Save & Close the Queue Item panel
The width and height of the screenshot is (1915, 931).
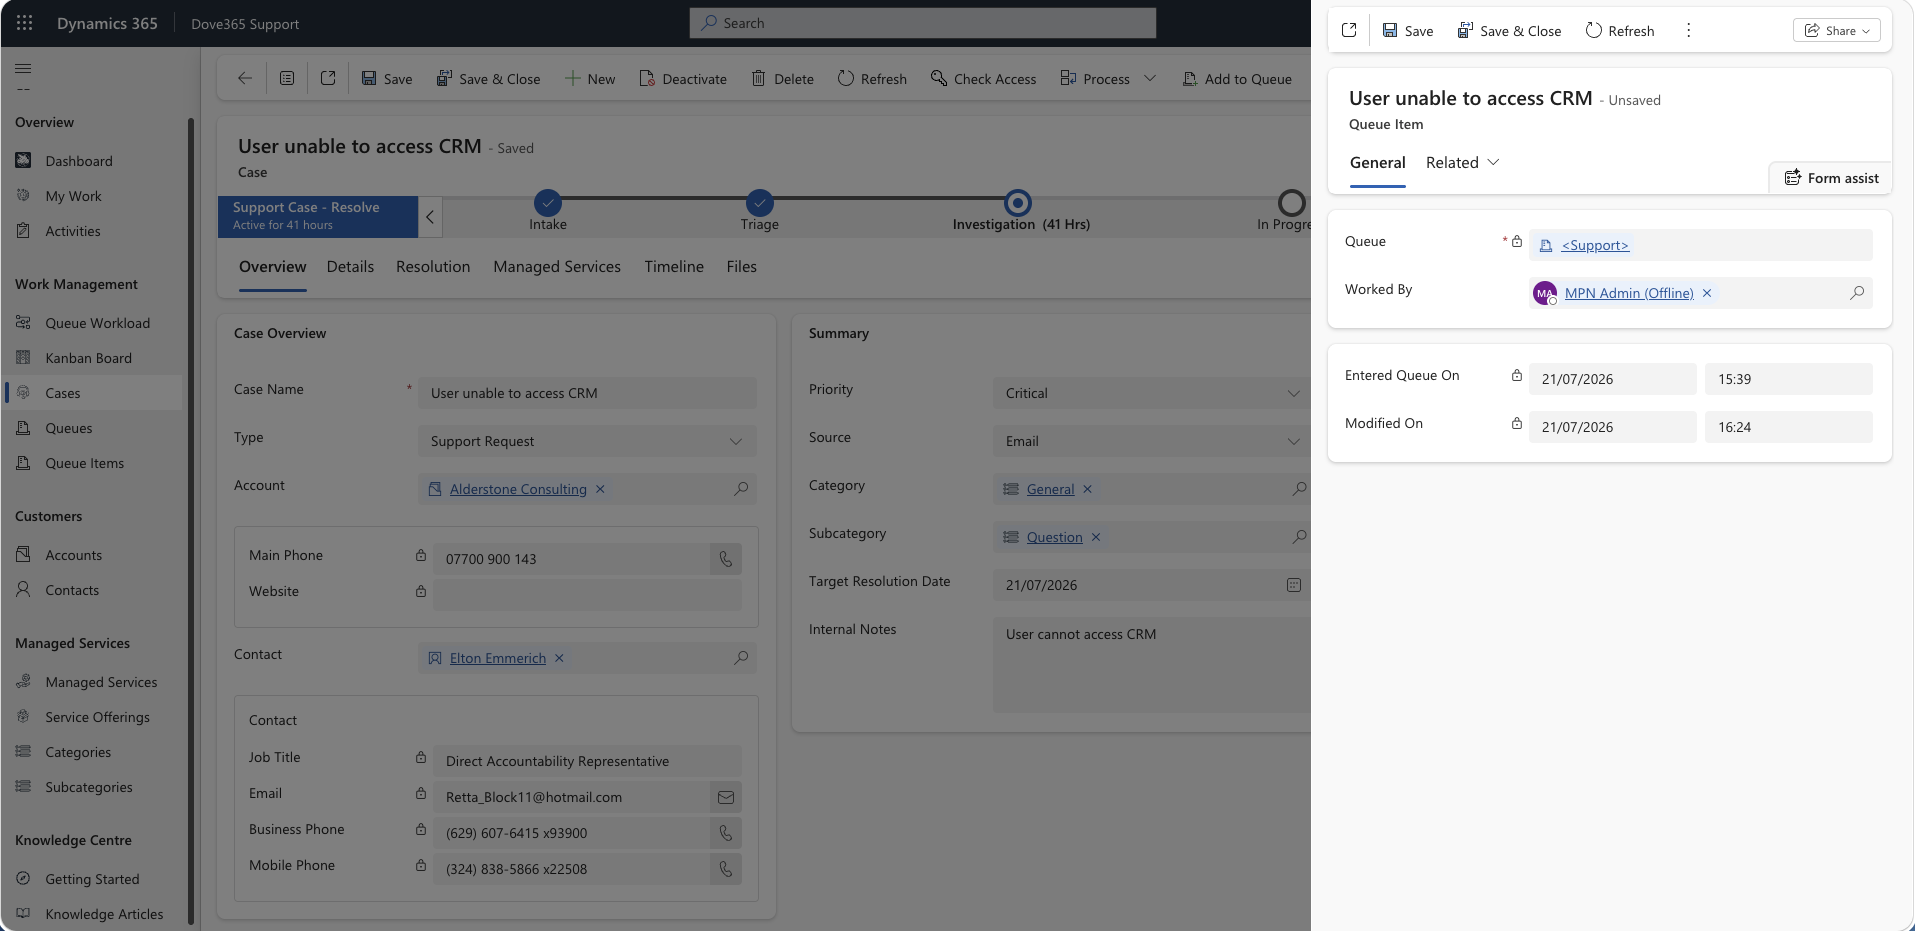pyautogui.click(x=1509, y=31)
